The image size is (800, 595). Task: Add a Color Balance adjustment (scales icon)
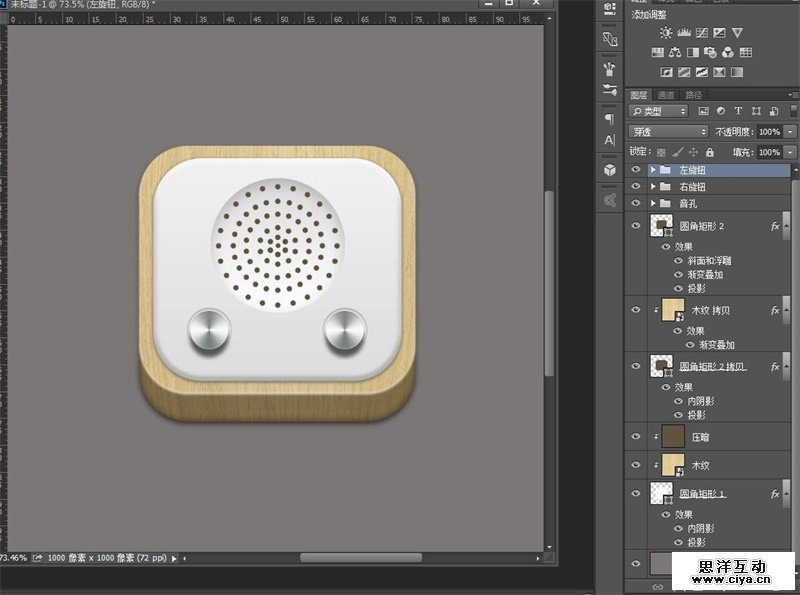(675, 52)
